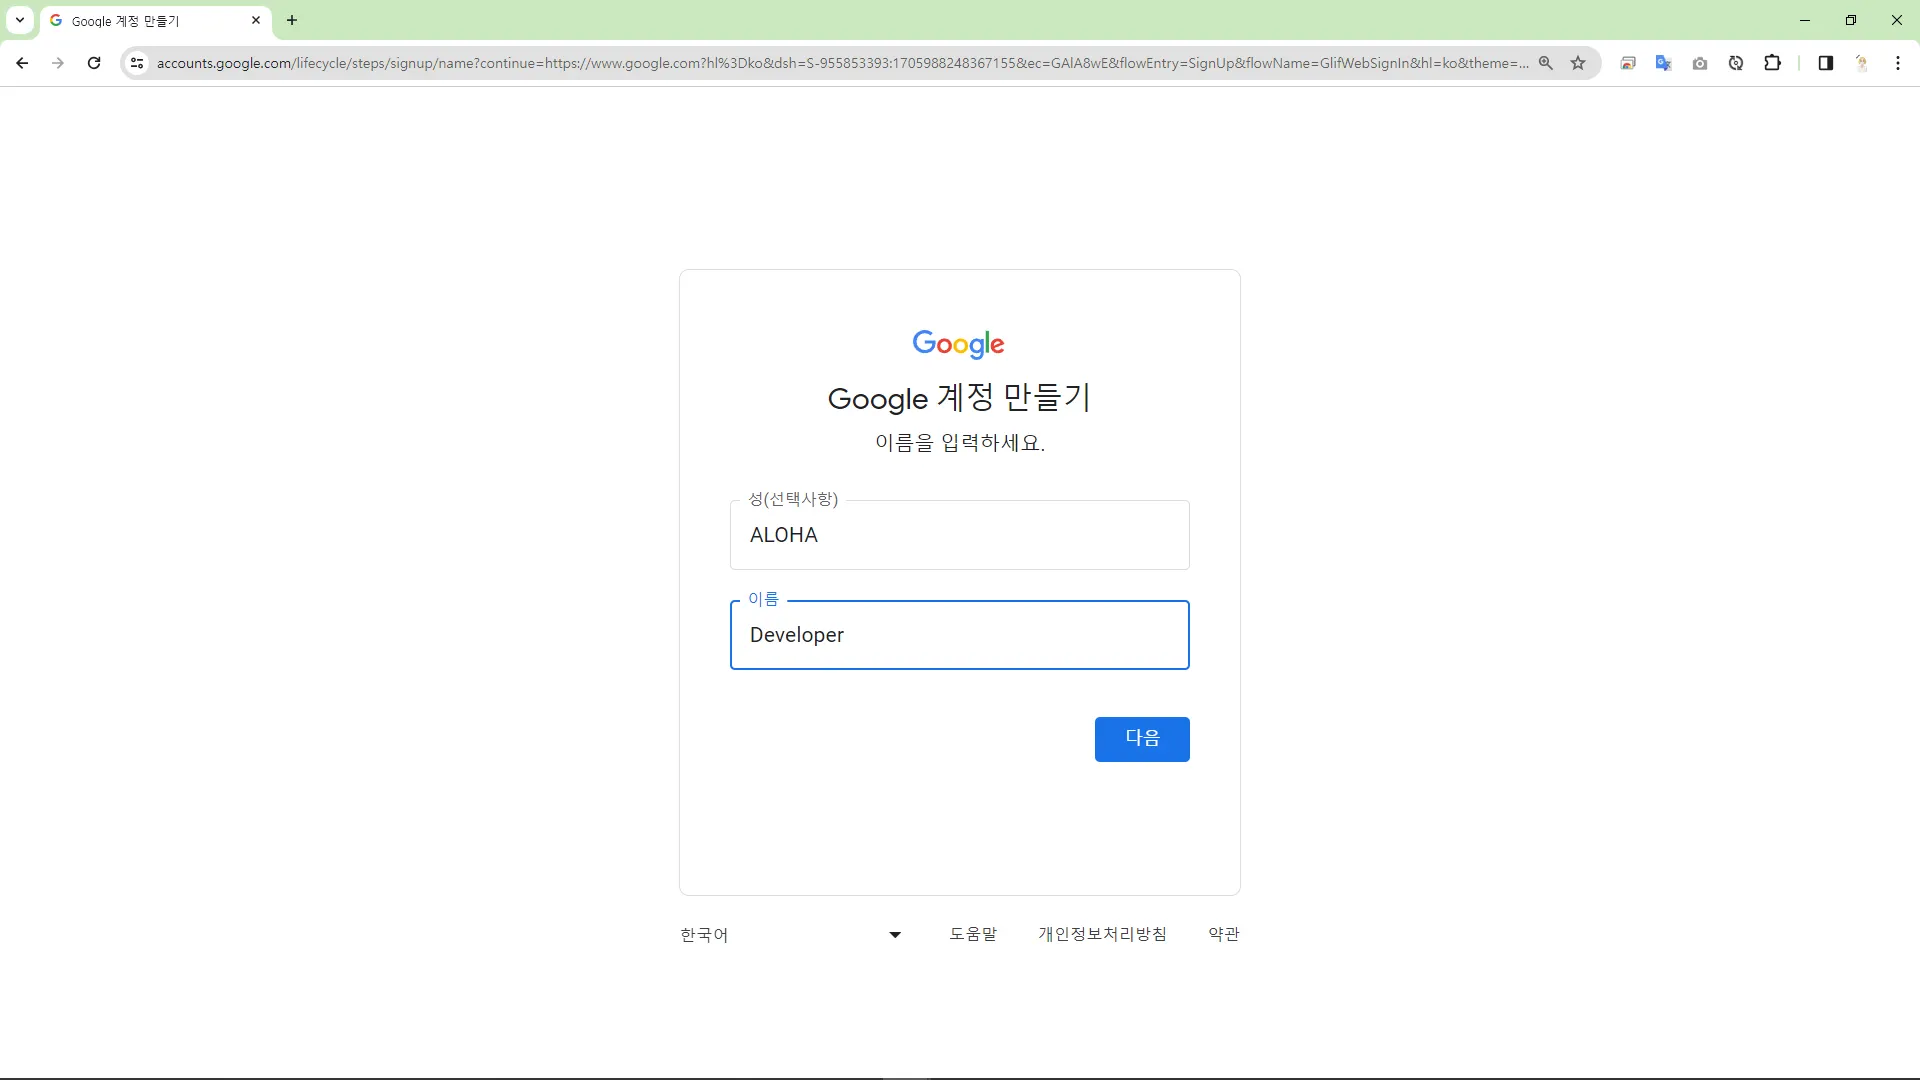Open Chrome three-dot menu

click(x=1898, y=63)
